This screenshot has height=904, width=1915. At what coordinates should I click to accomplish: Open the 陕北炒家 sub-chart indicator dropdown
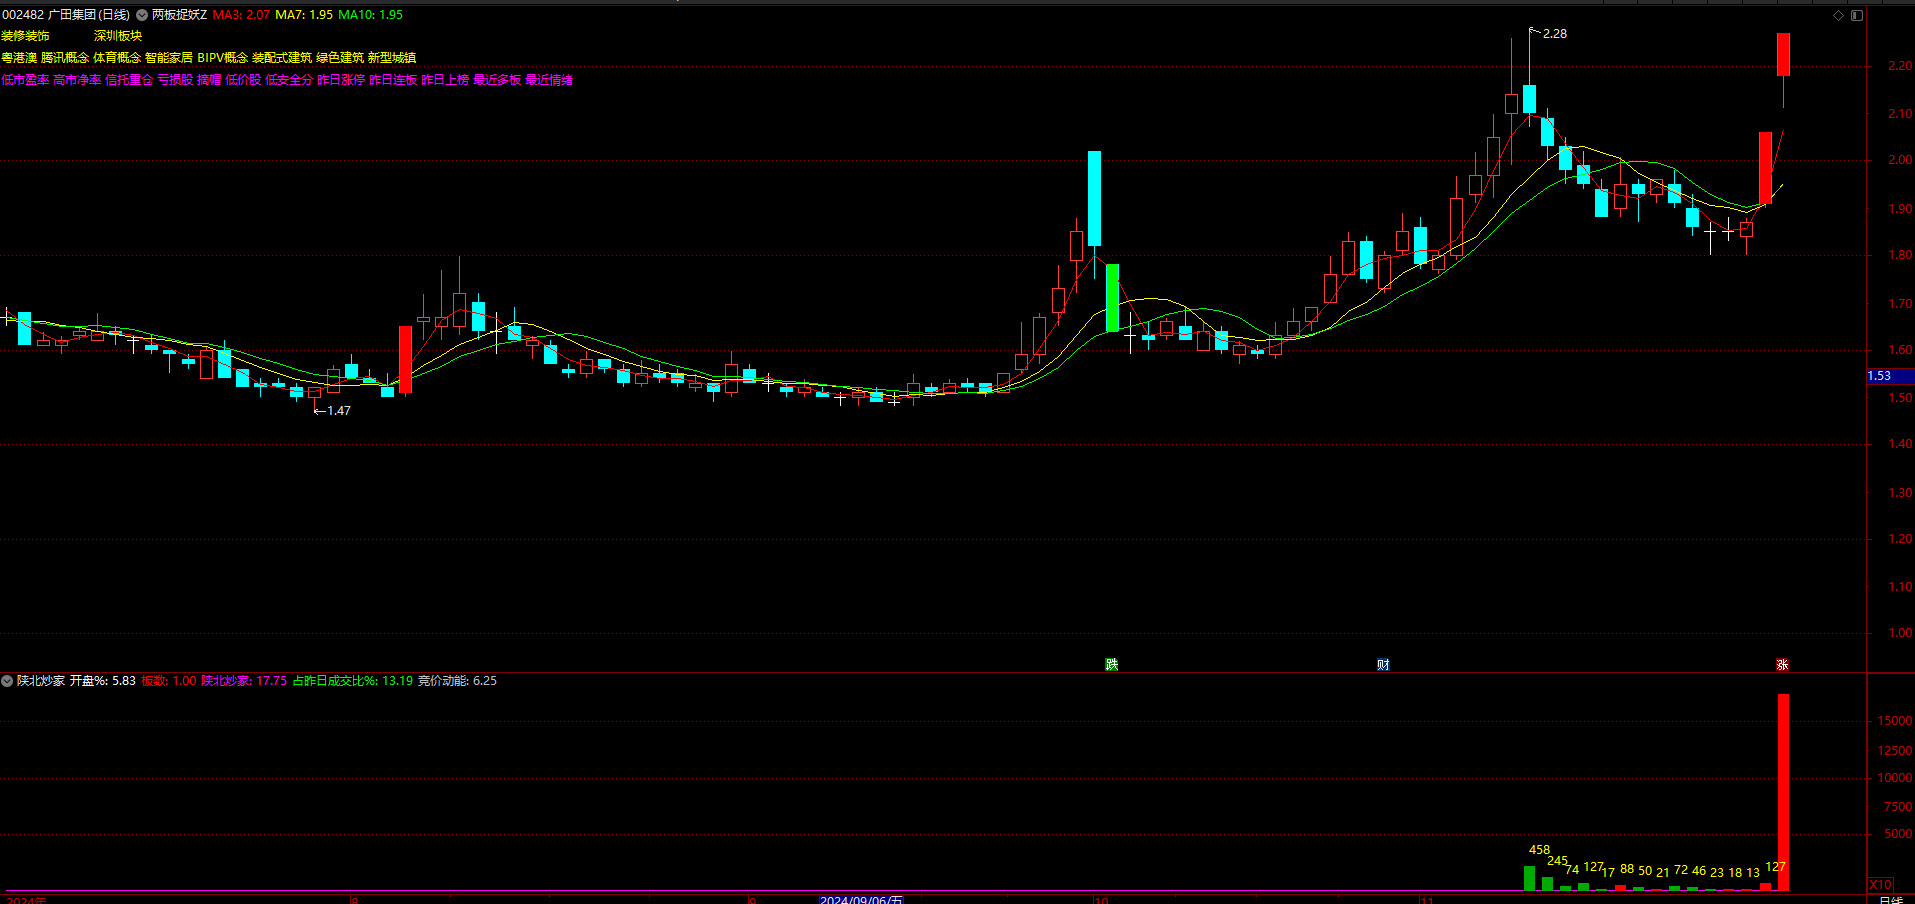(7, 681)
